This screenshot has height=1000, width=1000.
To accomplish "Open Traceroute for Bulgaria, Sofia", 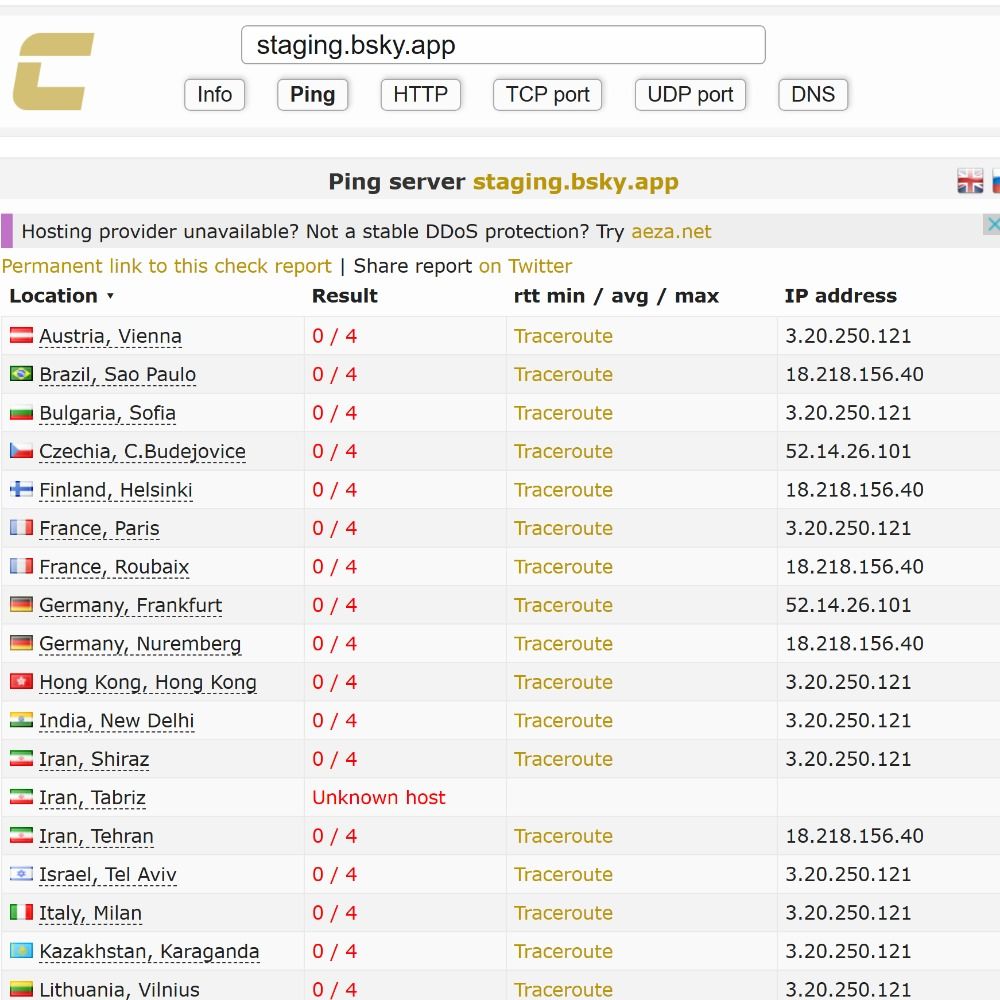I will [x=563, y=413].
